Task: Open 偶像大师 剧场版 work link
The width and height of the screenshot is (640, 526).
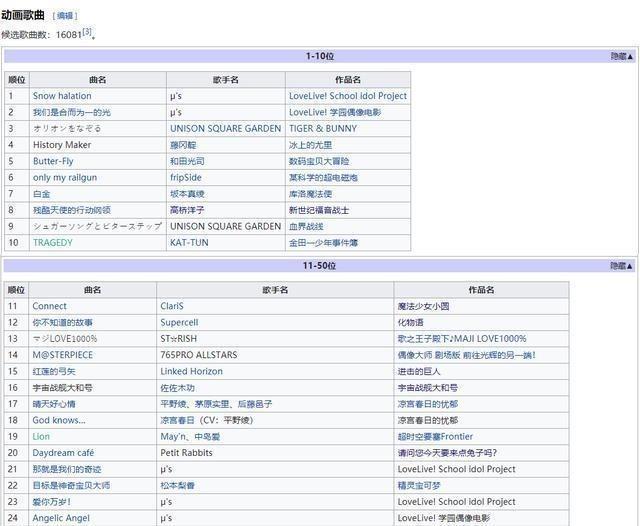Action: pyautogui.click(x=467, y=355)
